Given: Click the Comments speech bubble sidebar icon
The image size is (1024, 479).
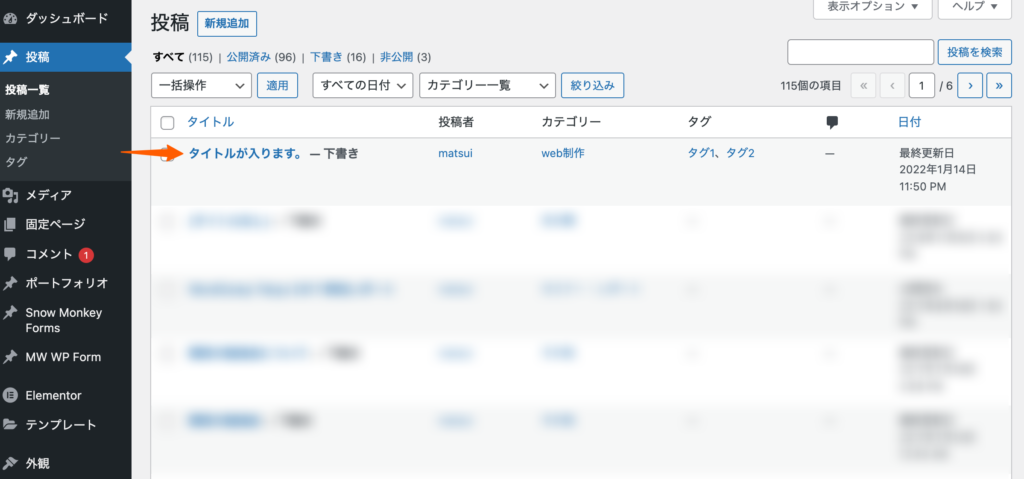Looking at the screenshot, I should 11,254.
